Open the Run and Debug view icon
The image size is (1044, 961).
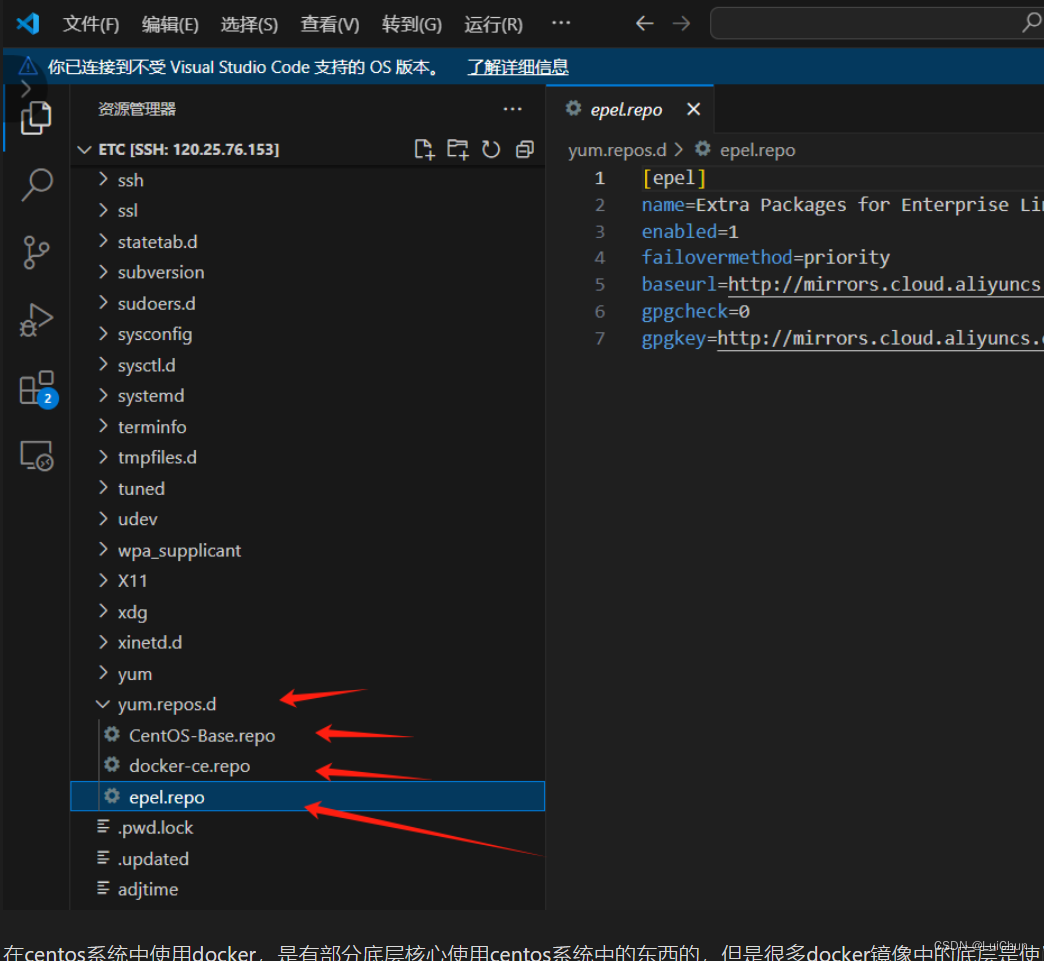36,320
